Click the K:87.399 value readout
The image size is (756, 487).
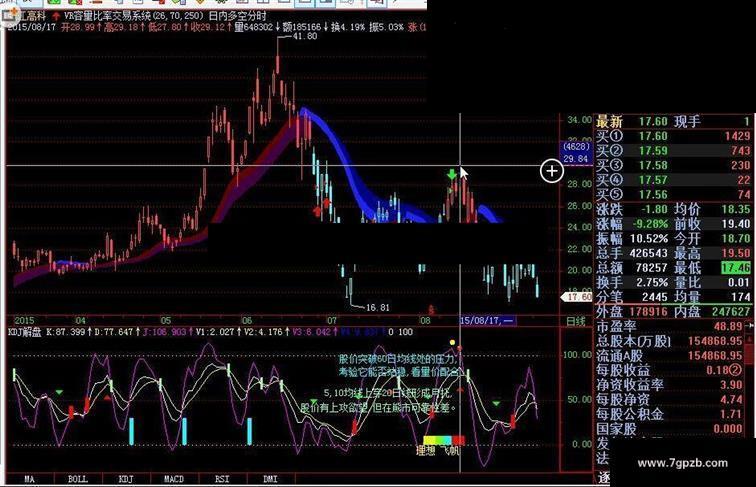click(x=66, y=332)
